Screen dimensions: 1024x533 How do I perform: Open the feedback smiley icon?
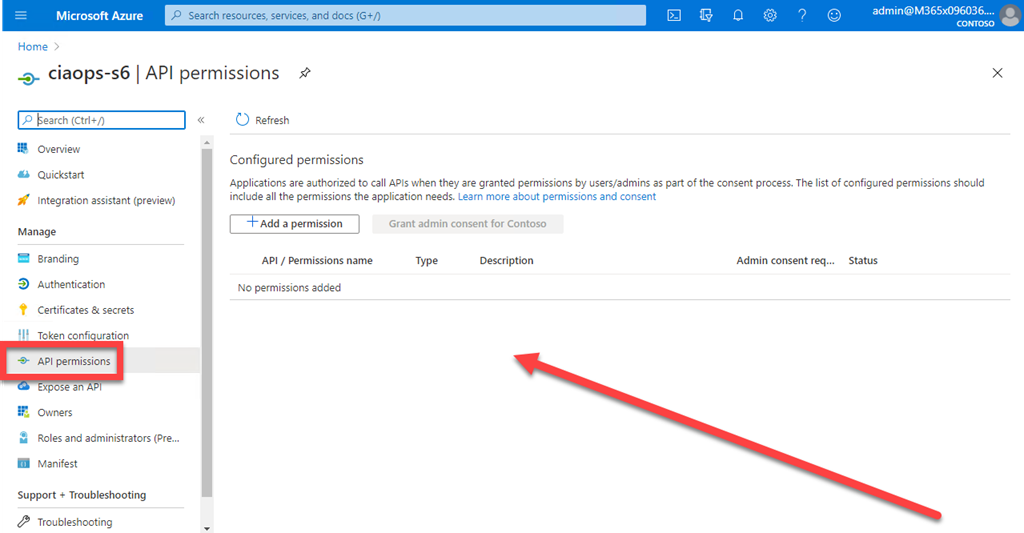834,15
